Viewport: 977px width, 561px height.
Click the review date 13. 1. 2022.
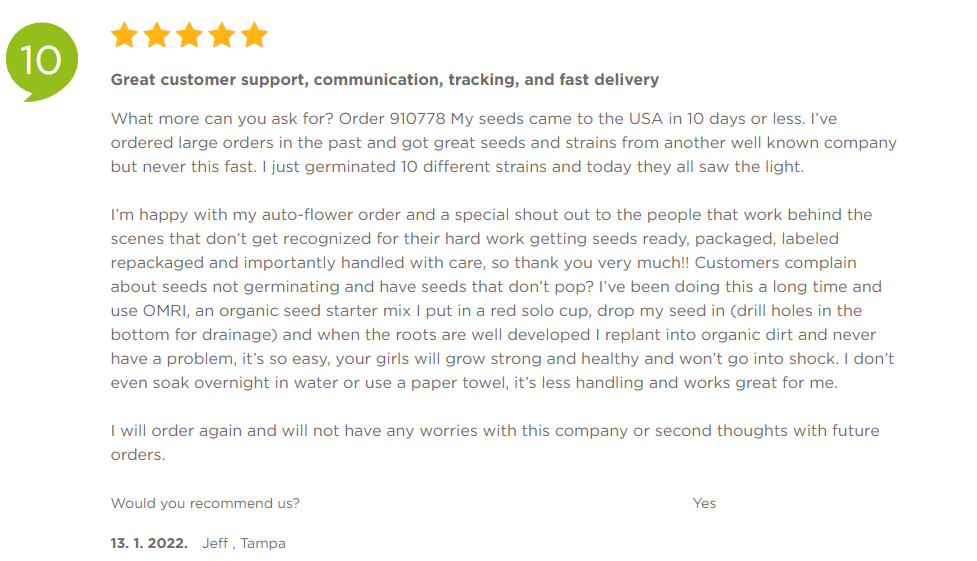coord(149,543)
